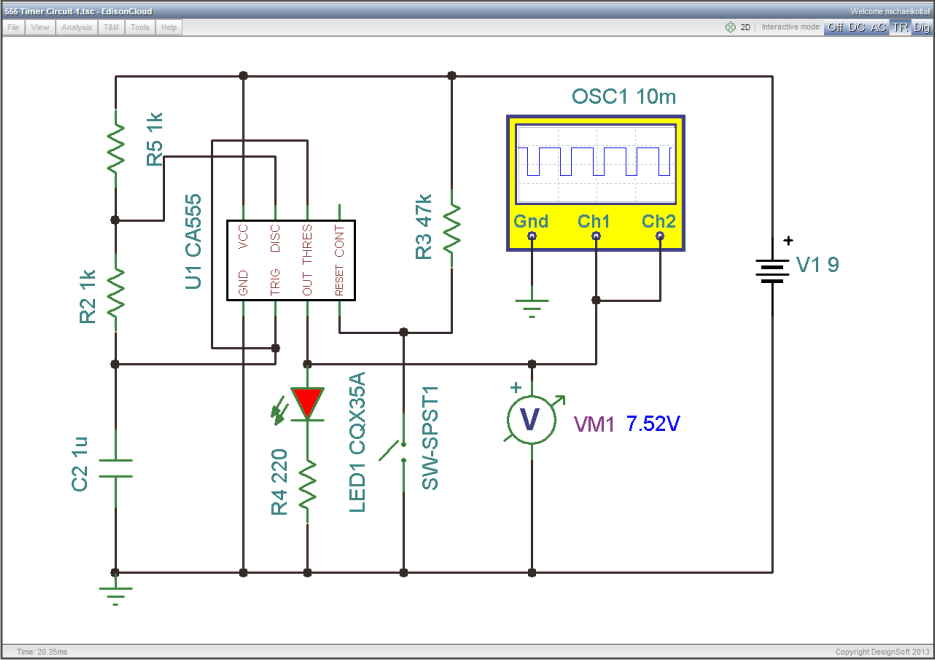Select the V1 9 battery symbol
935x660 pixels.
point(772,271)
